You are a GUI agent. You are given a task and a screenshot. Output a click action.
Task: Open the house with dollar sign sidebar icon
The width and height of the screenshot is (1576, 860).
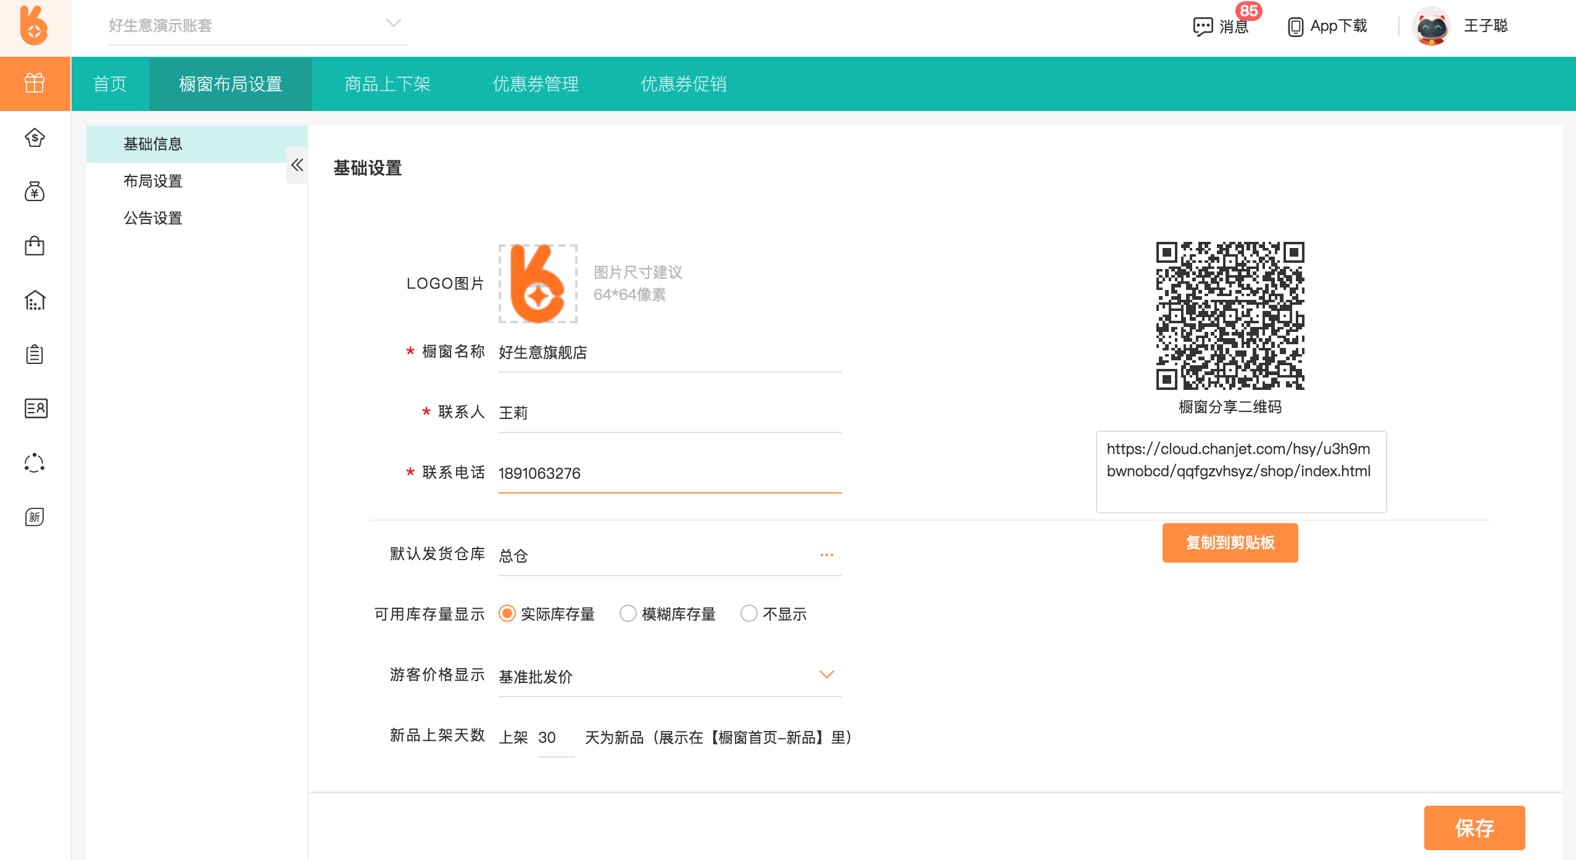click(x=35, y=137)
